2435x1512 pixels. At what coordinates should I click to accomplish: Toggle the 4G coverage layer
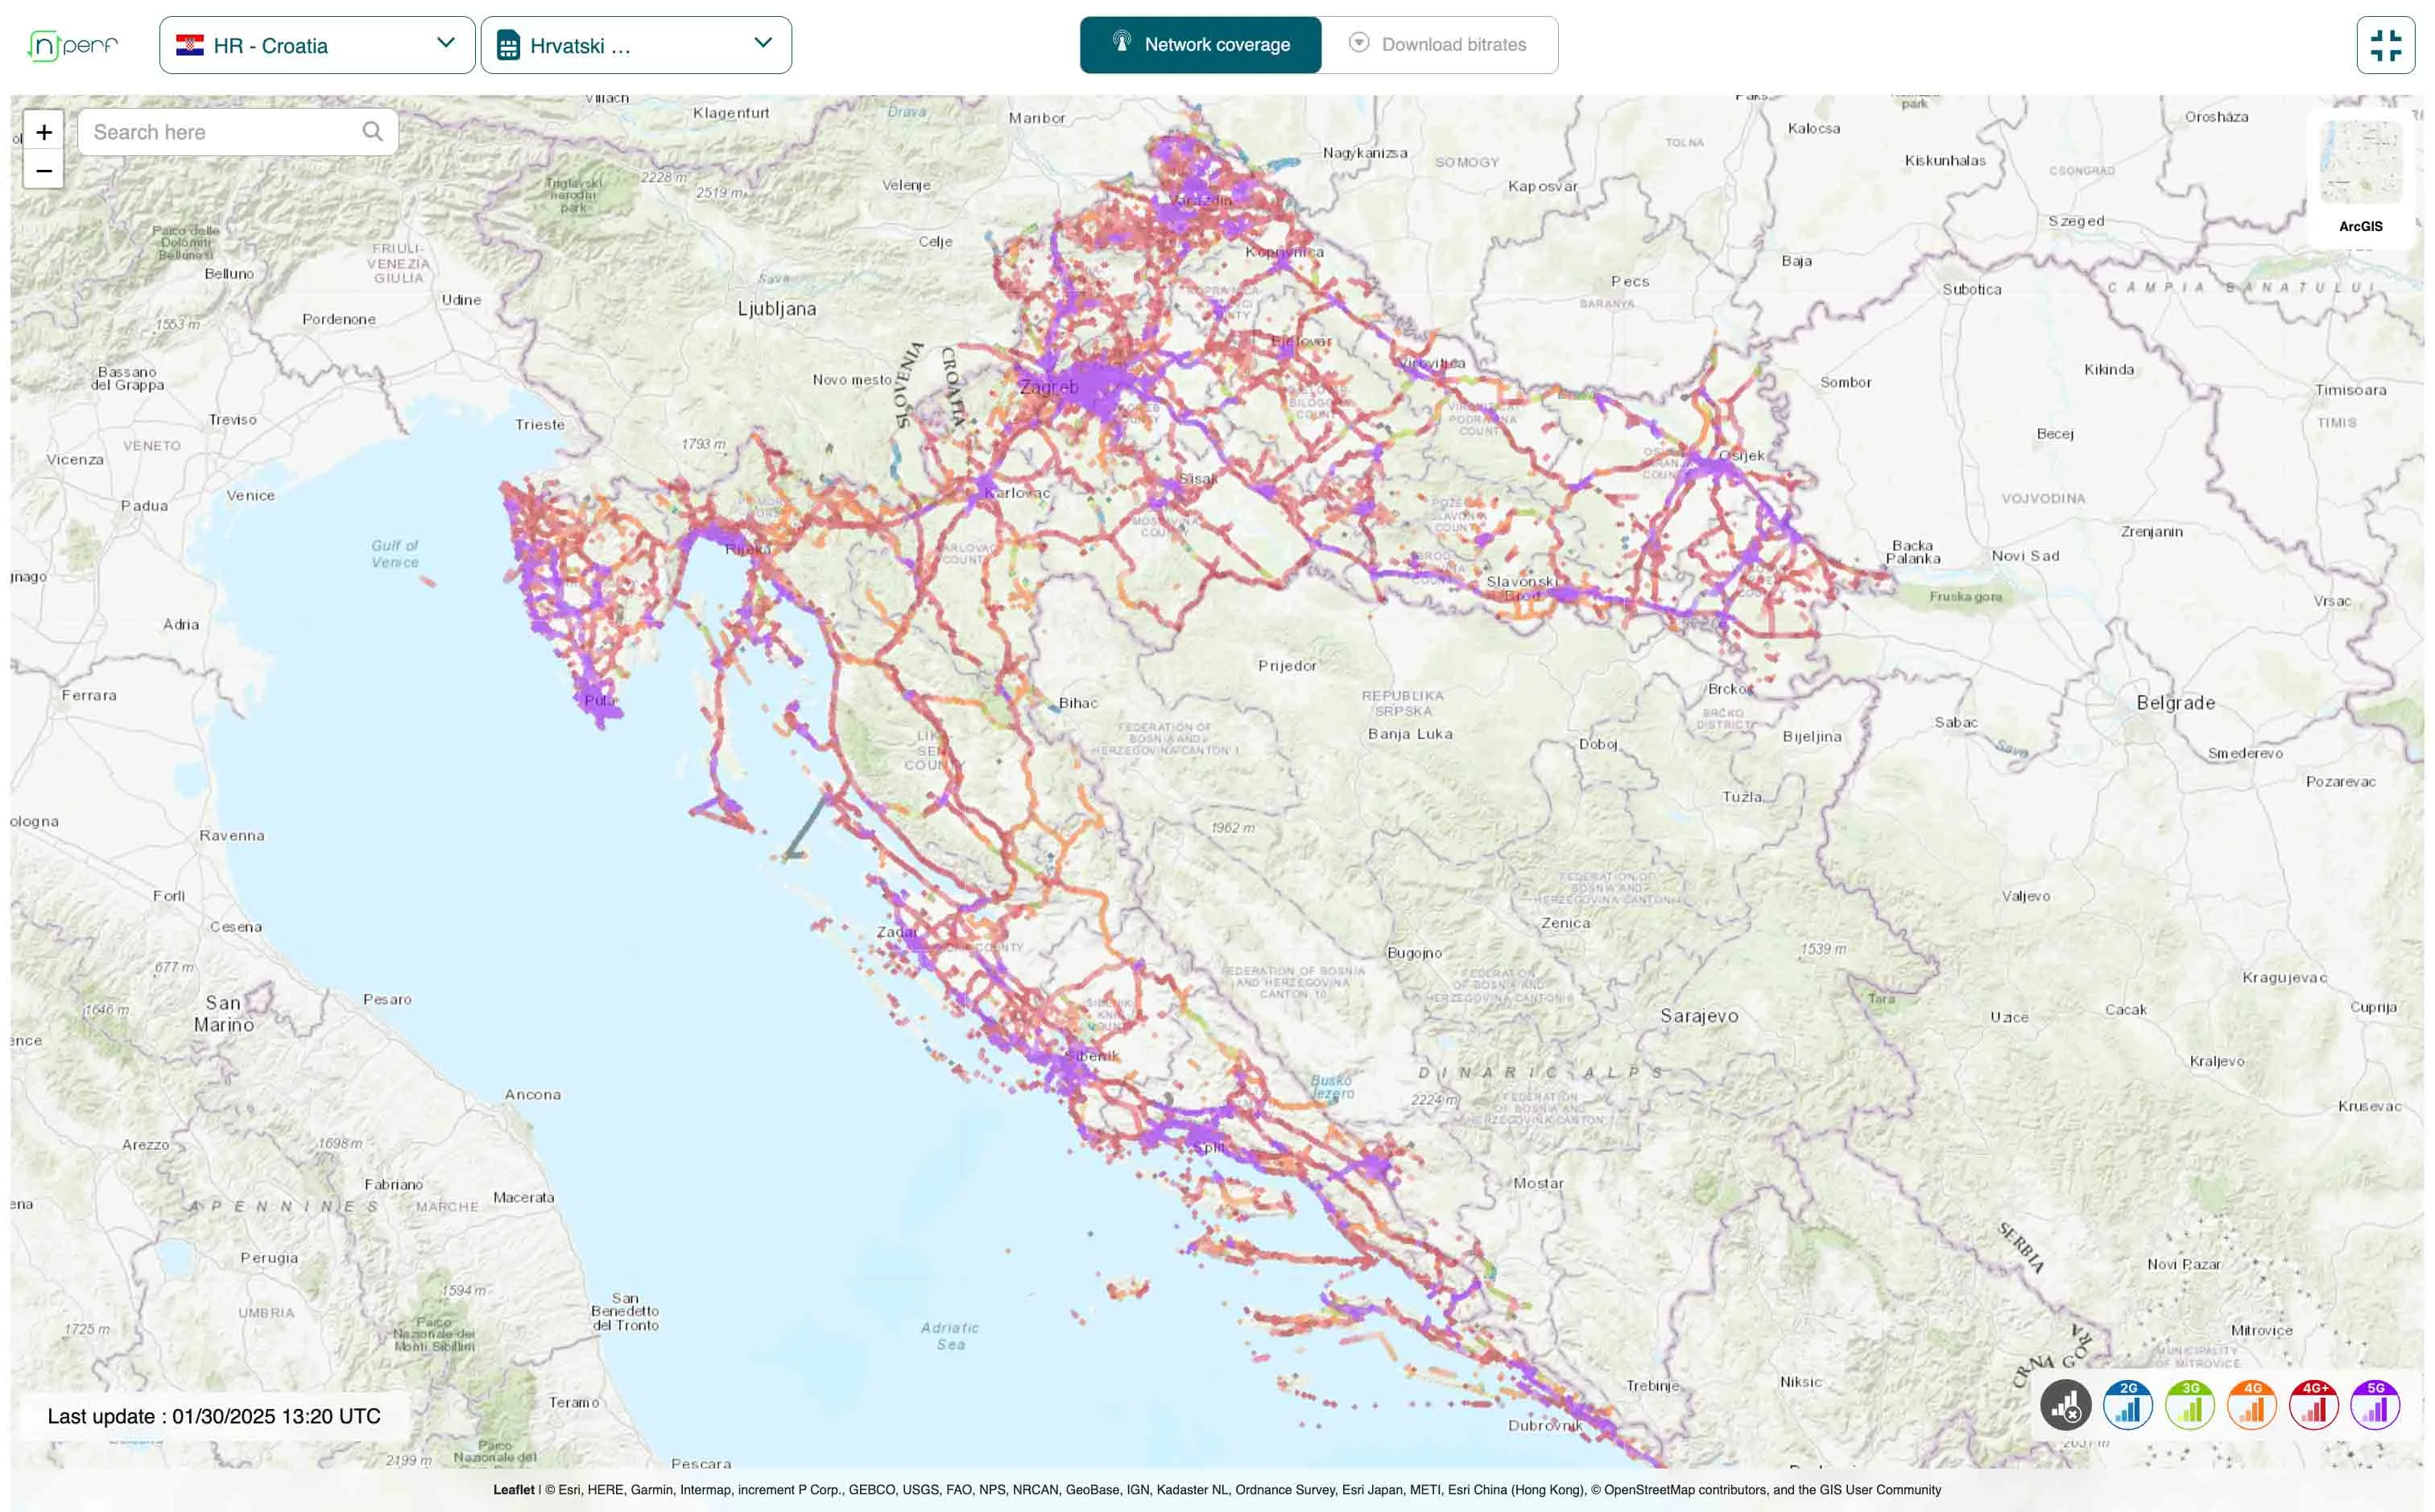point(2252,1405)
